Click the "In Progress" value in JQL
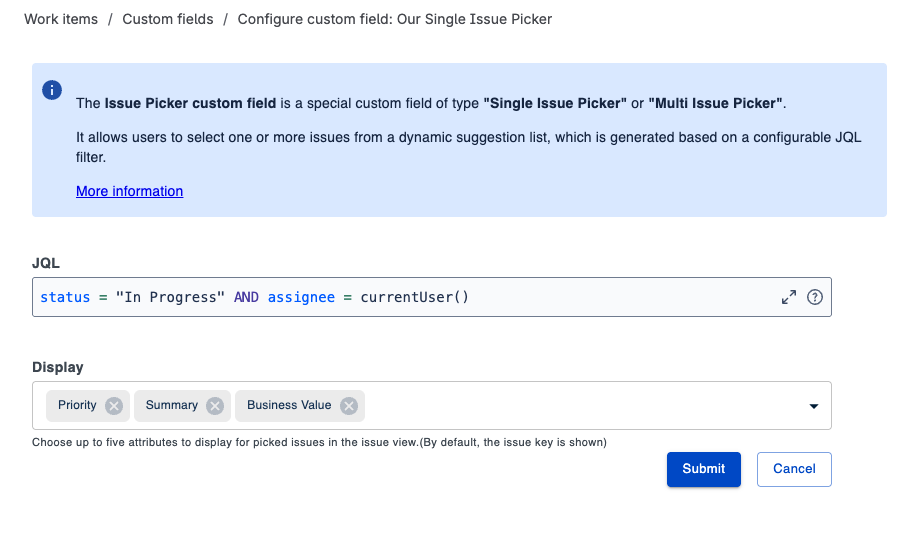 (169, 297)
